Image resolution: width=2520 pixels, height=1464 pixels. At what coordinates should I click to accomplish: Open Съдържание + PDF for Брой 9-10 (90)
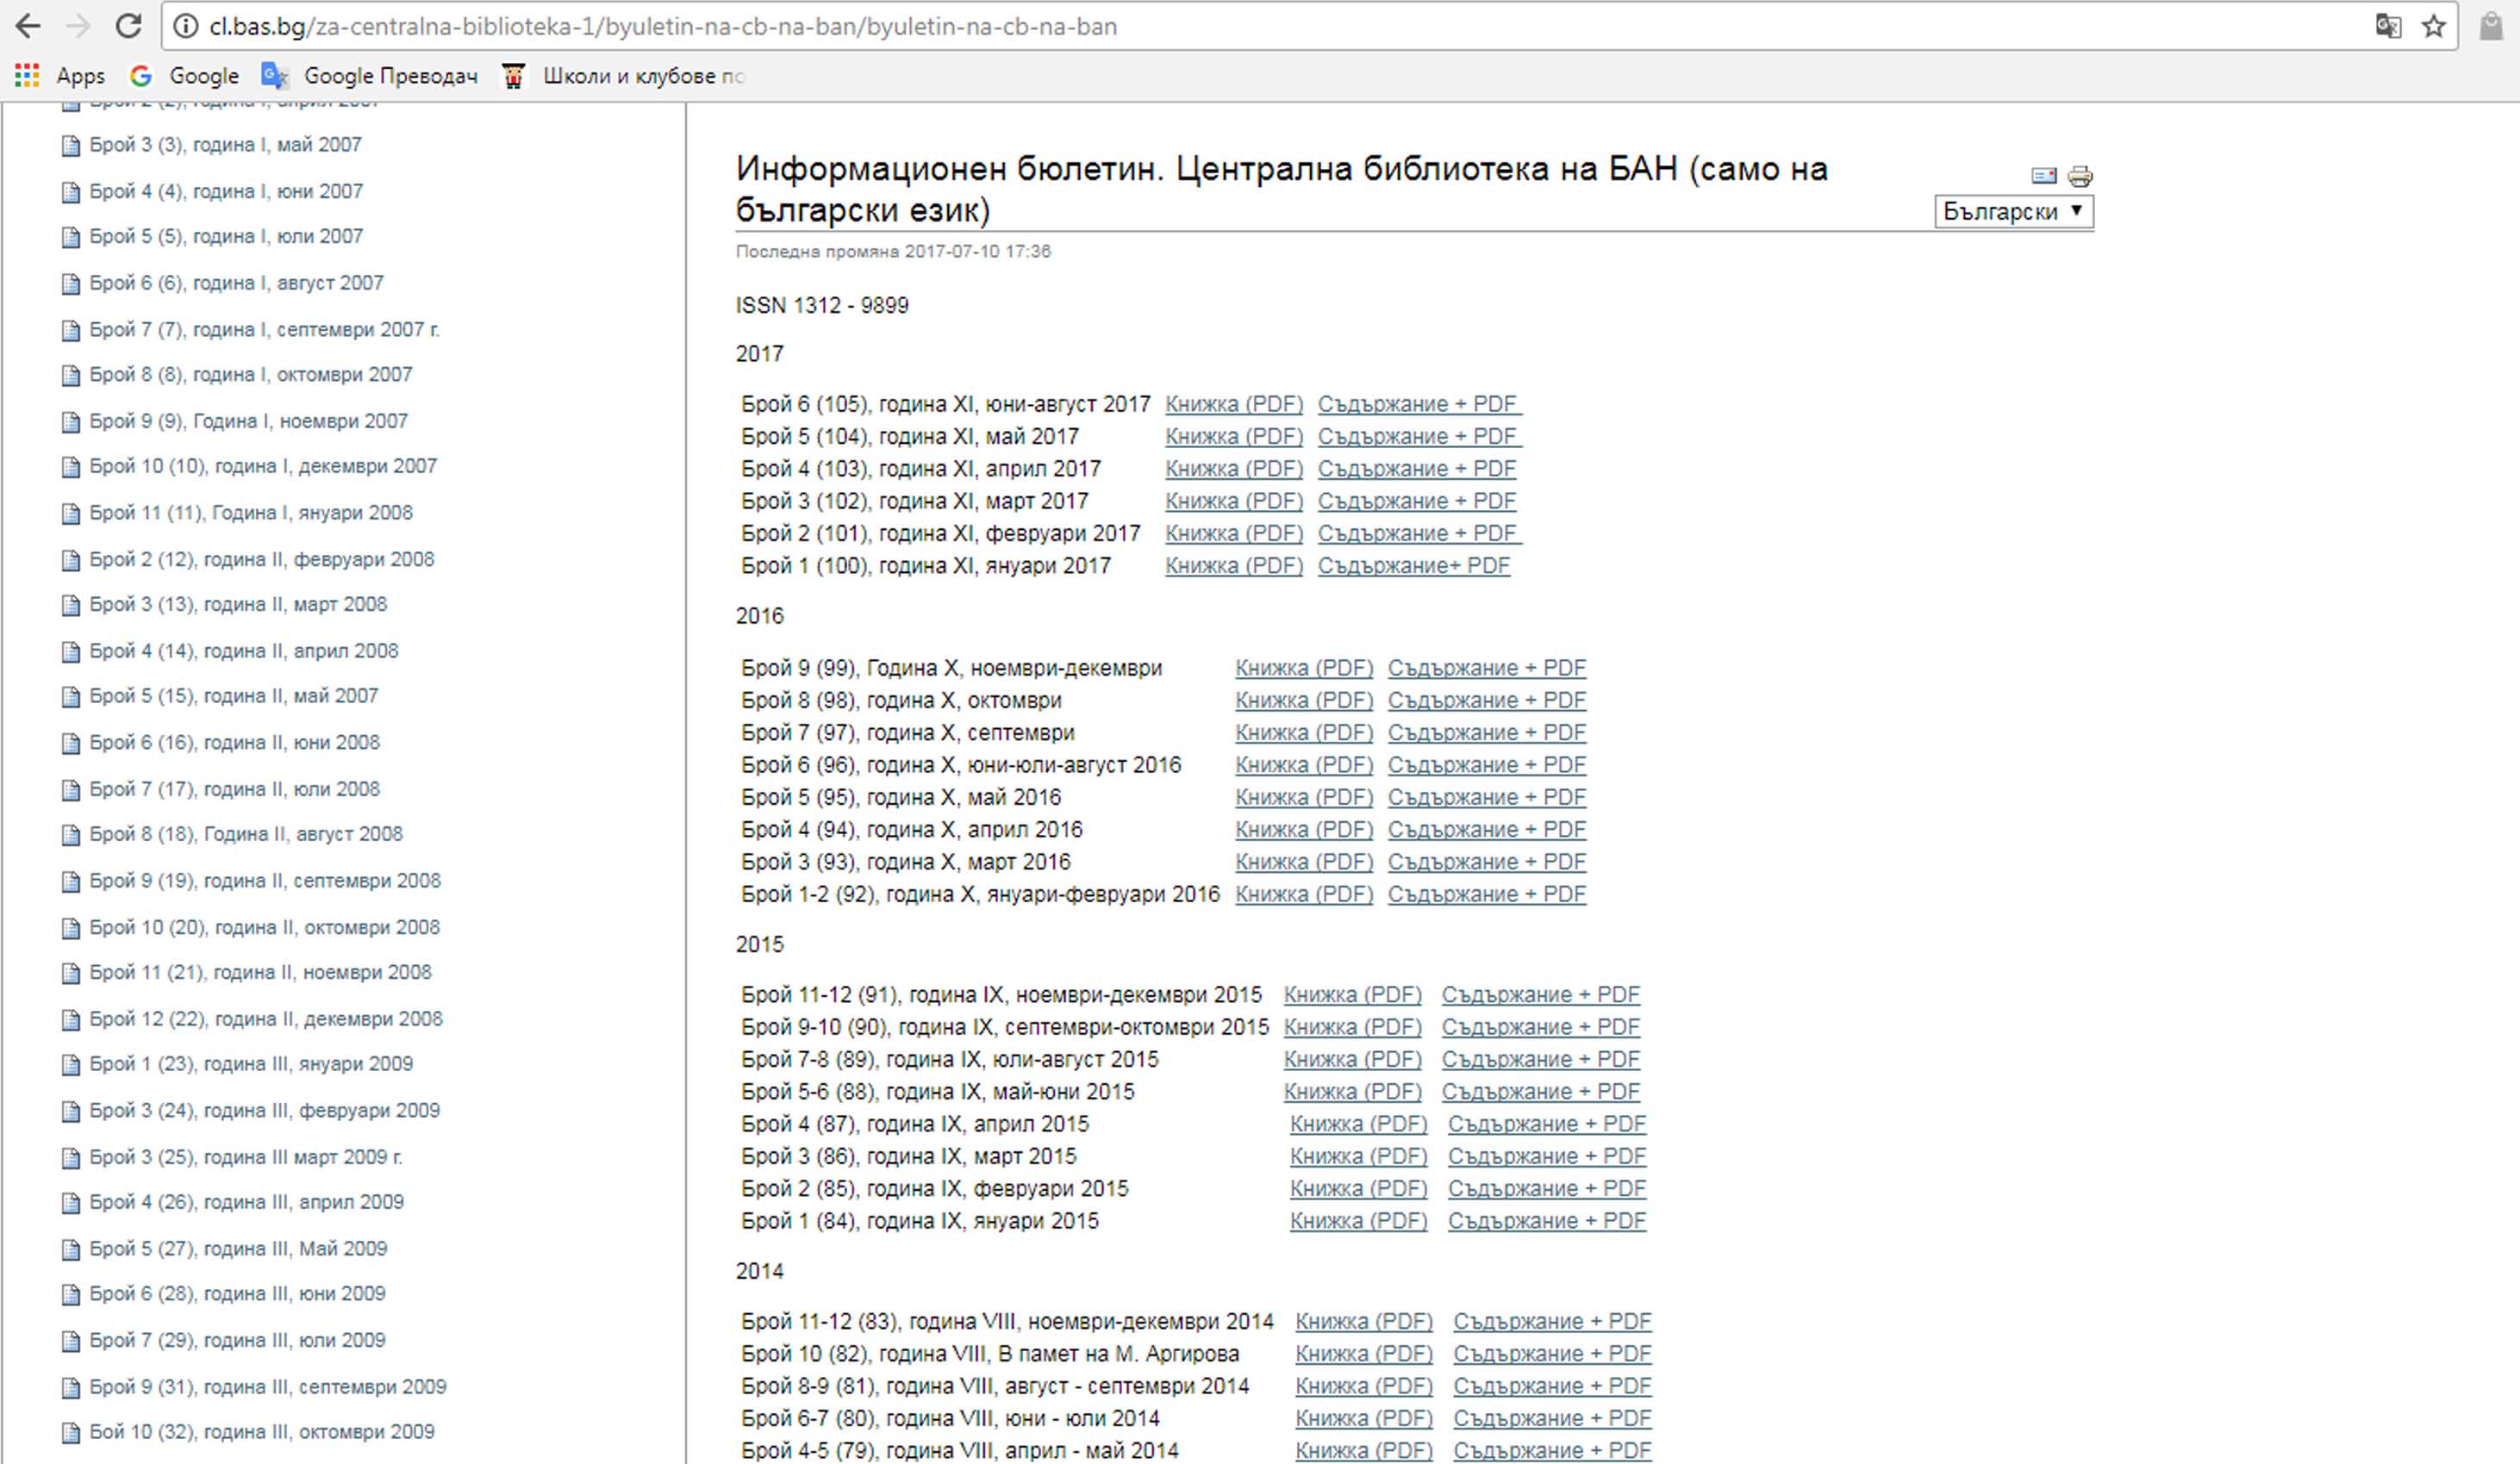point(1541,1027)
